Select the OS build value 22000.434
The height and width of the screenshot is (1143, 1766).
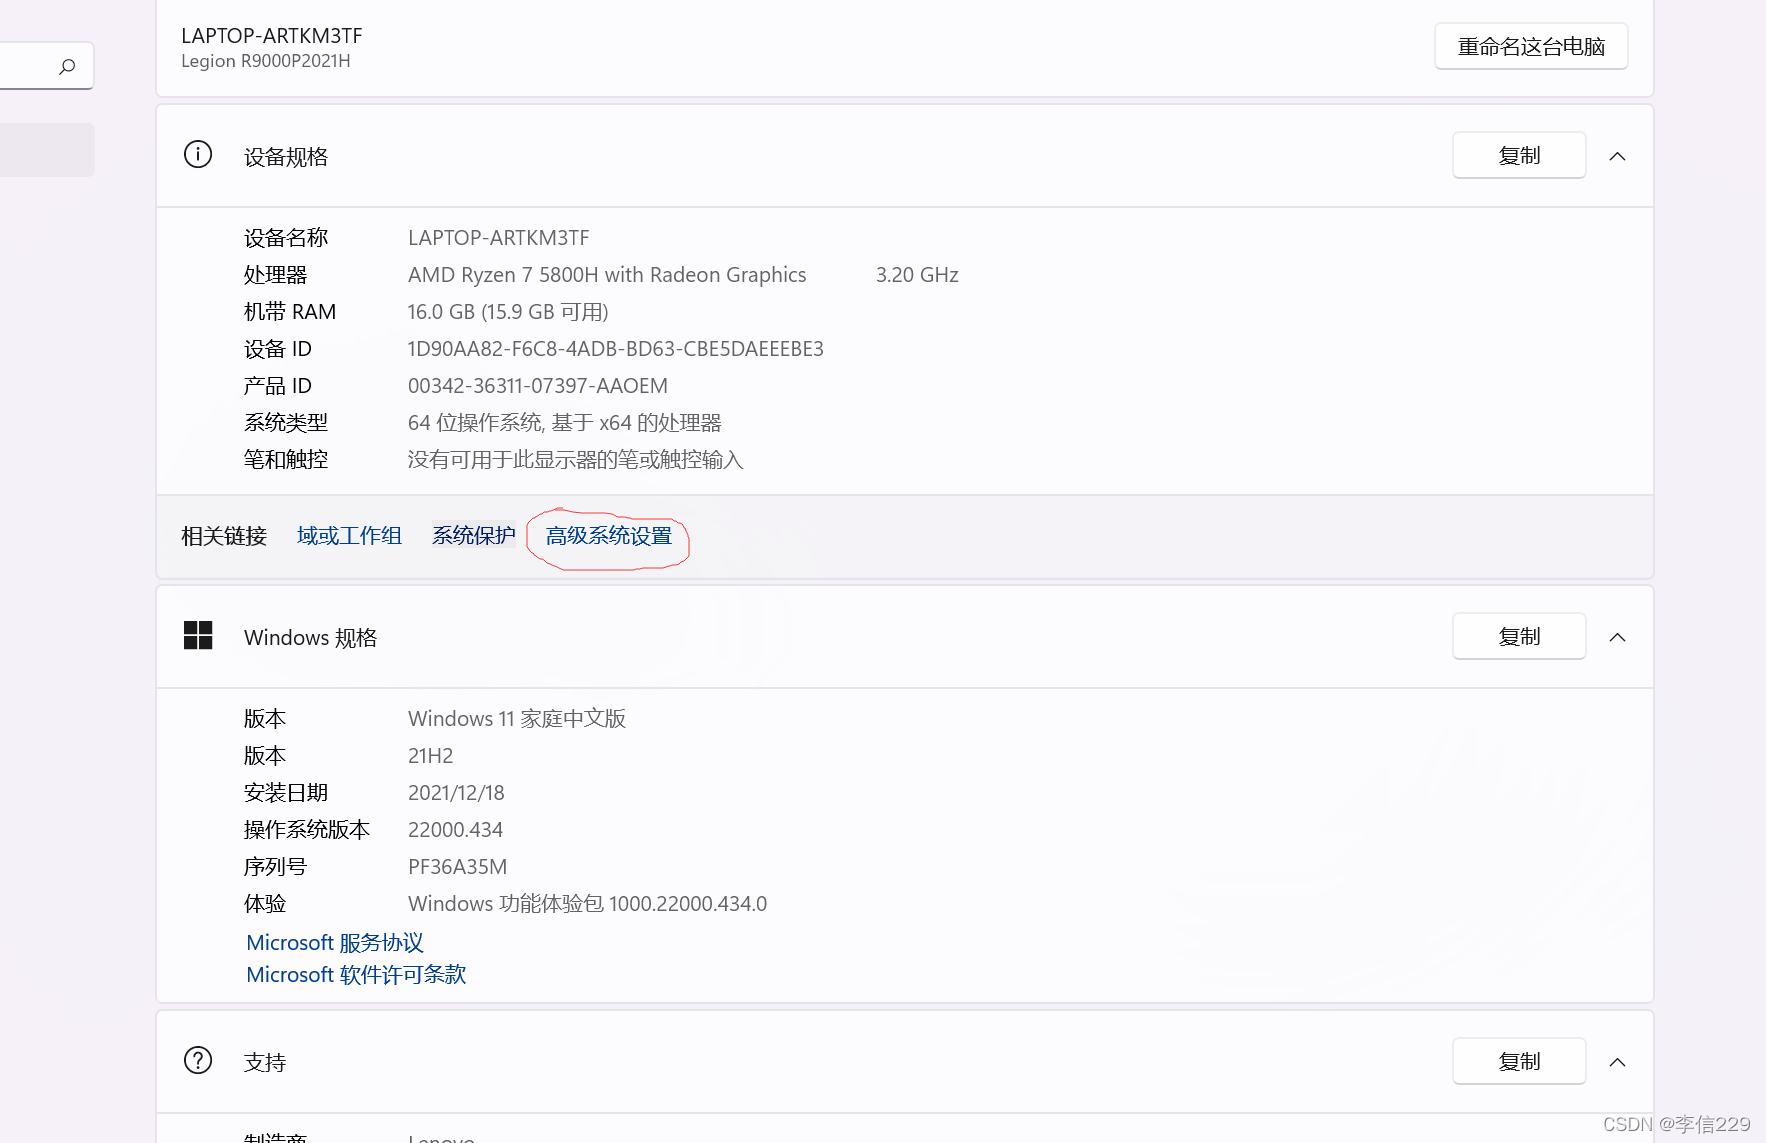click(455, 830)
